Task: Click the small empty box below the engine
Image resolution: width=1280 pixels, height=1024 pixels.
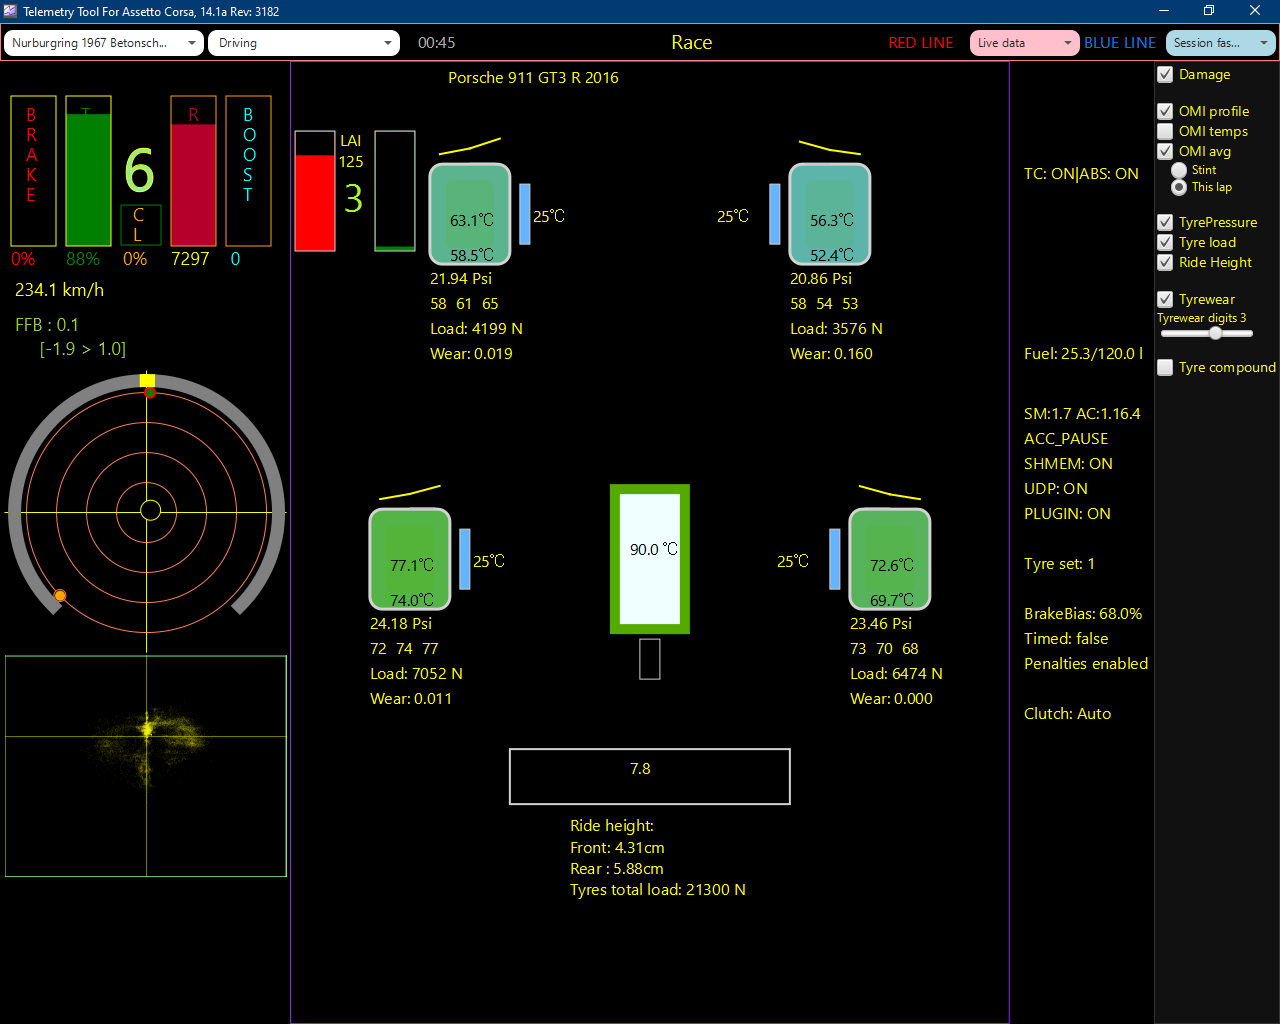Action: point(650,659)
